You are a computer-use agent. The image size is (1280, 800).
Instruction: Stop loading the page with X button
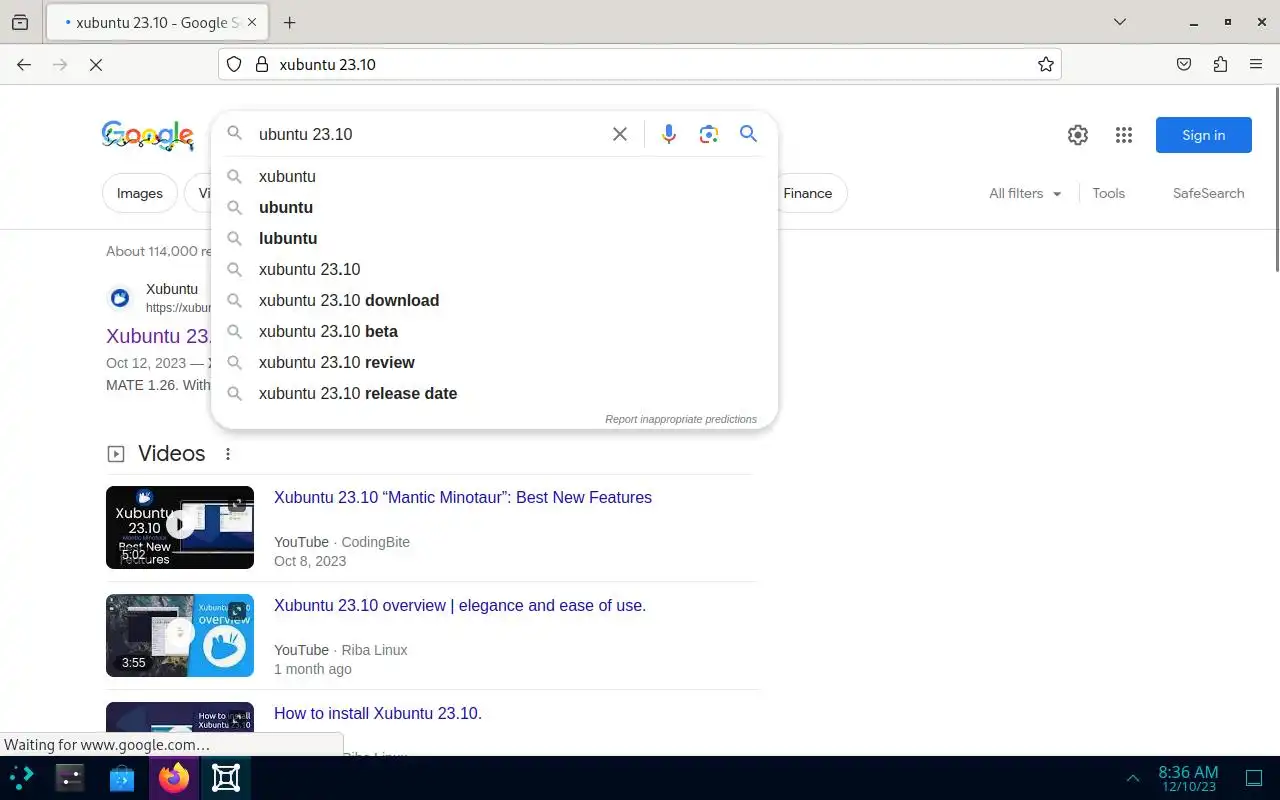(x=96, y=64)
